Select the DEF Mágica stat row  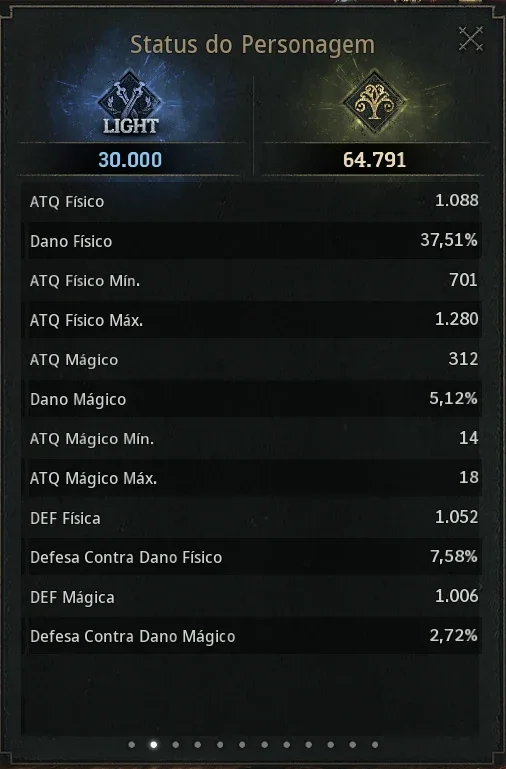(x=253, y=596)
